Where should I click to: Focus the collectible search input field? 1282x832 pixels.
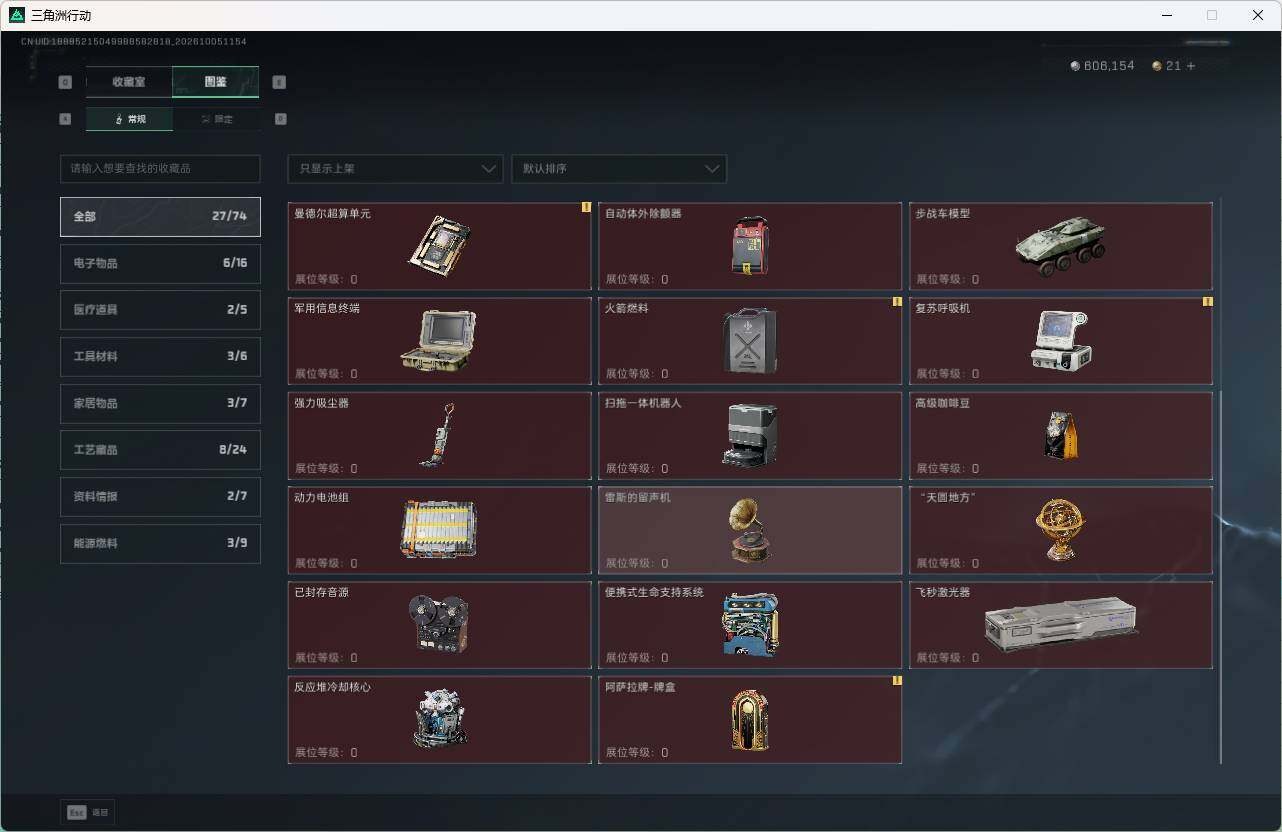click(160, 169)
